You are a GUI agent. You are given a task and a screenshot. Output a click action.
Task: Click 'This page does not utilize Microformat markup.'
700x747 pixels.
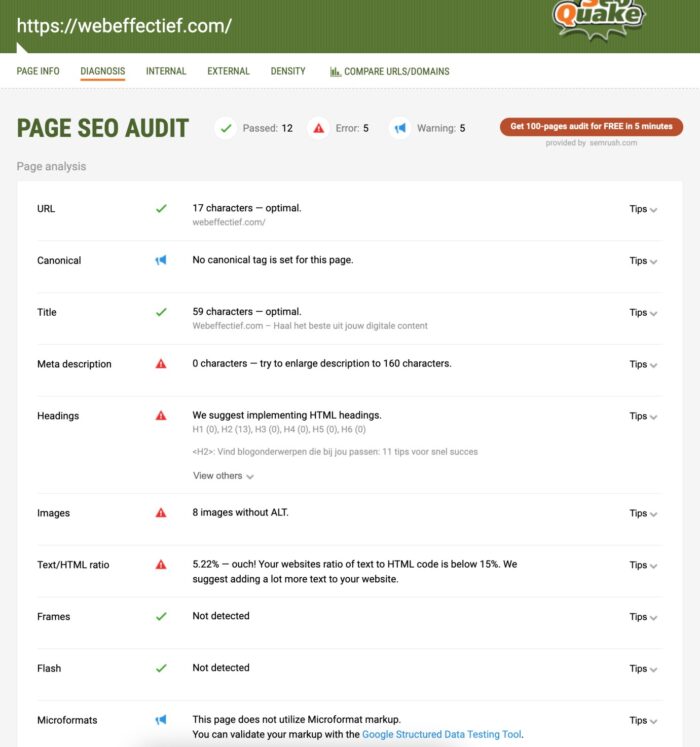click(x=296, y=719)
